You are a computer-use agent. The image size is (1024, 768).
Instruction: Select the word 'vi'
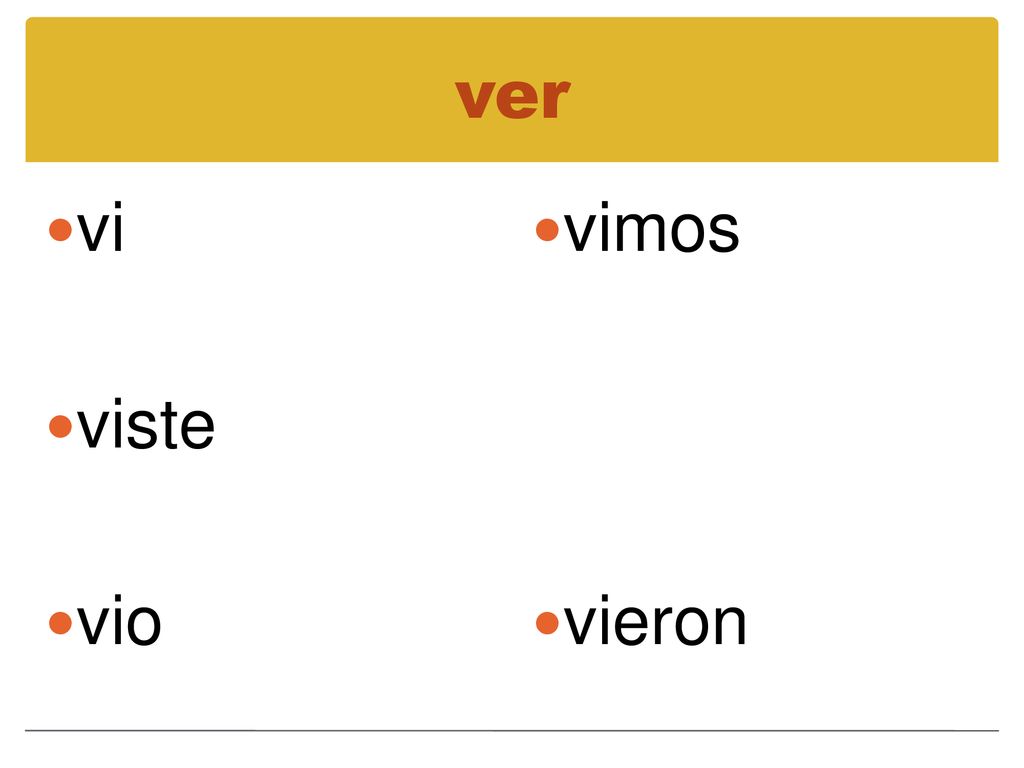[100, 227]
